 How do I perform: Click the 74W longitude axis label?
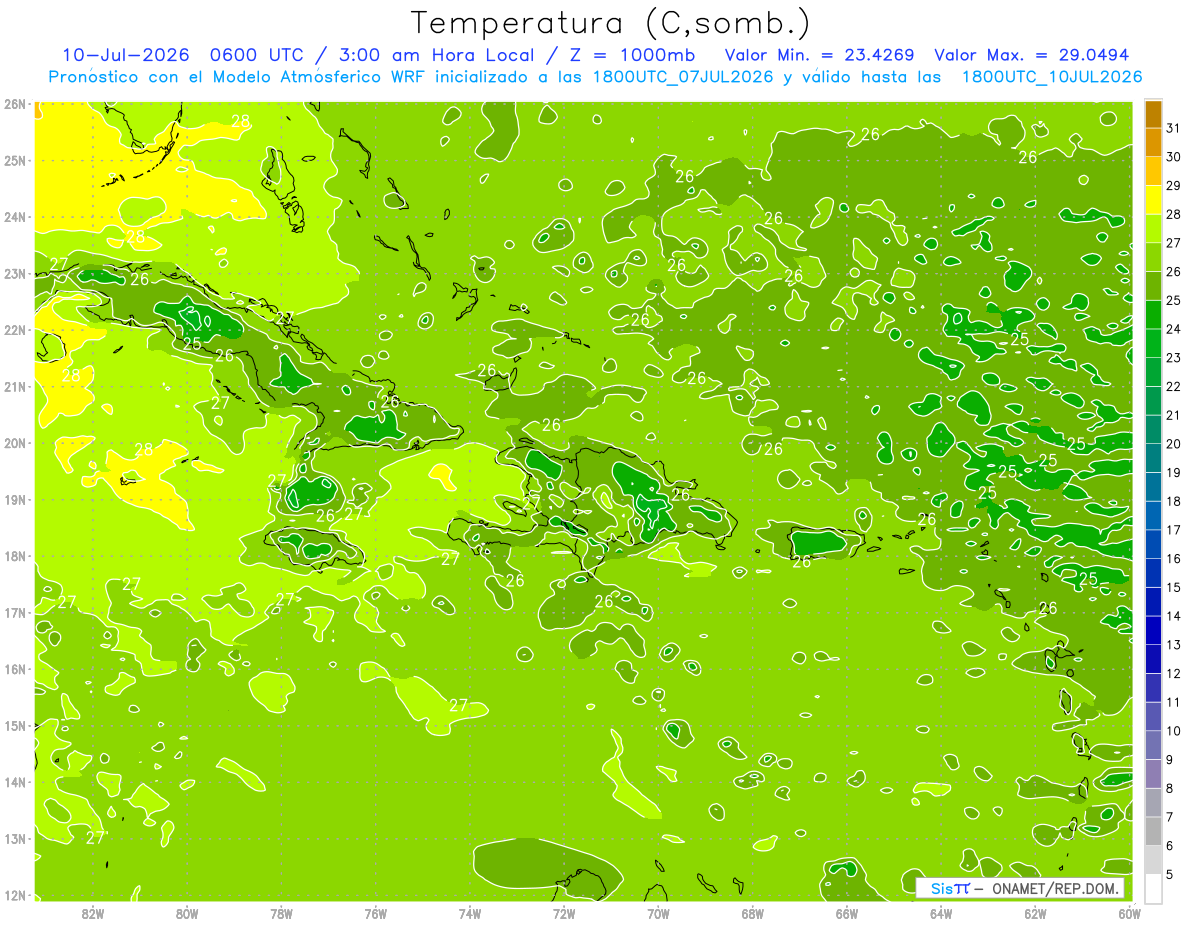pyautogui.click(x=470, y=913)
